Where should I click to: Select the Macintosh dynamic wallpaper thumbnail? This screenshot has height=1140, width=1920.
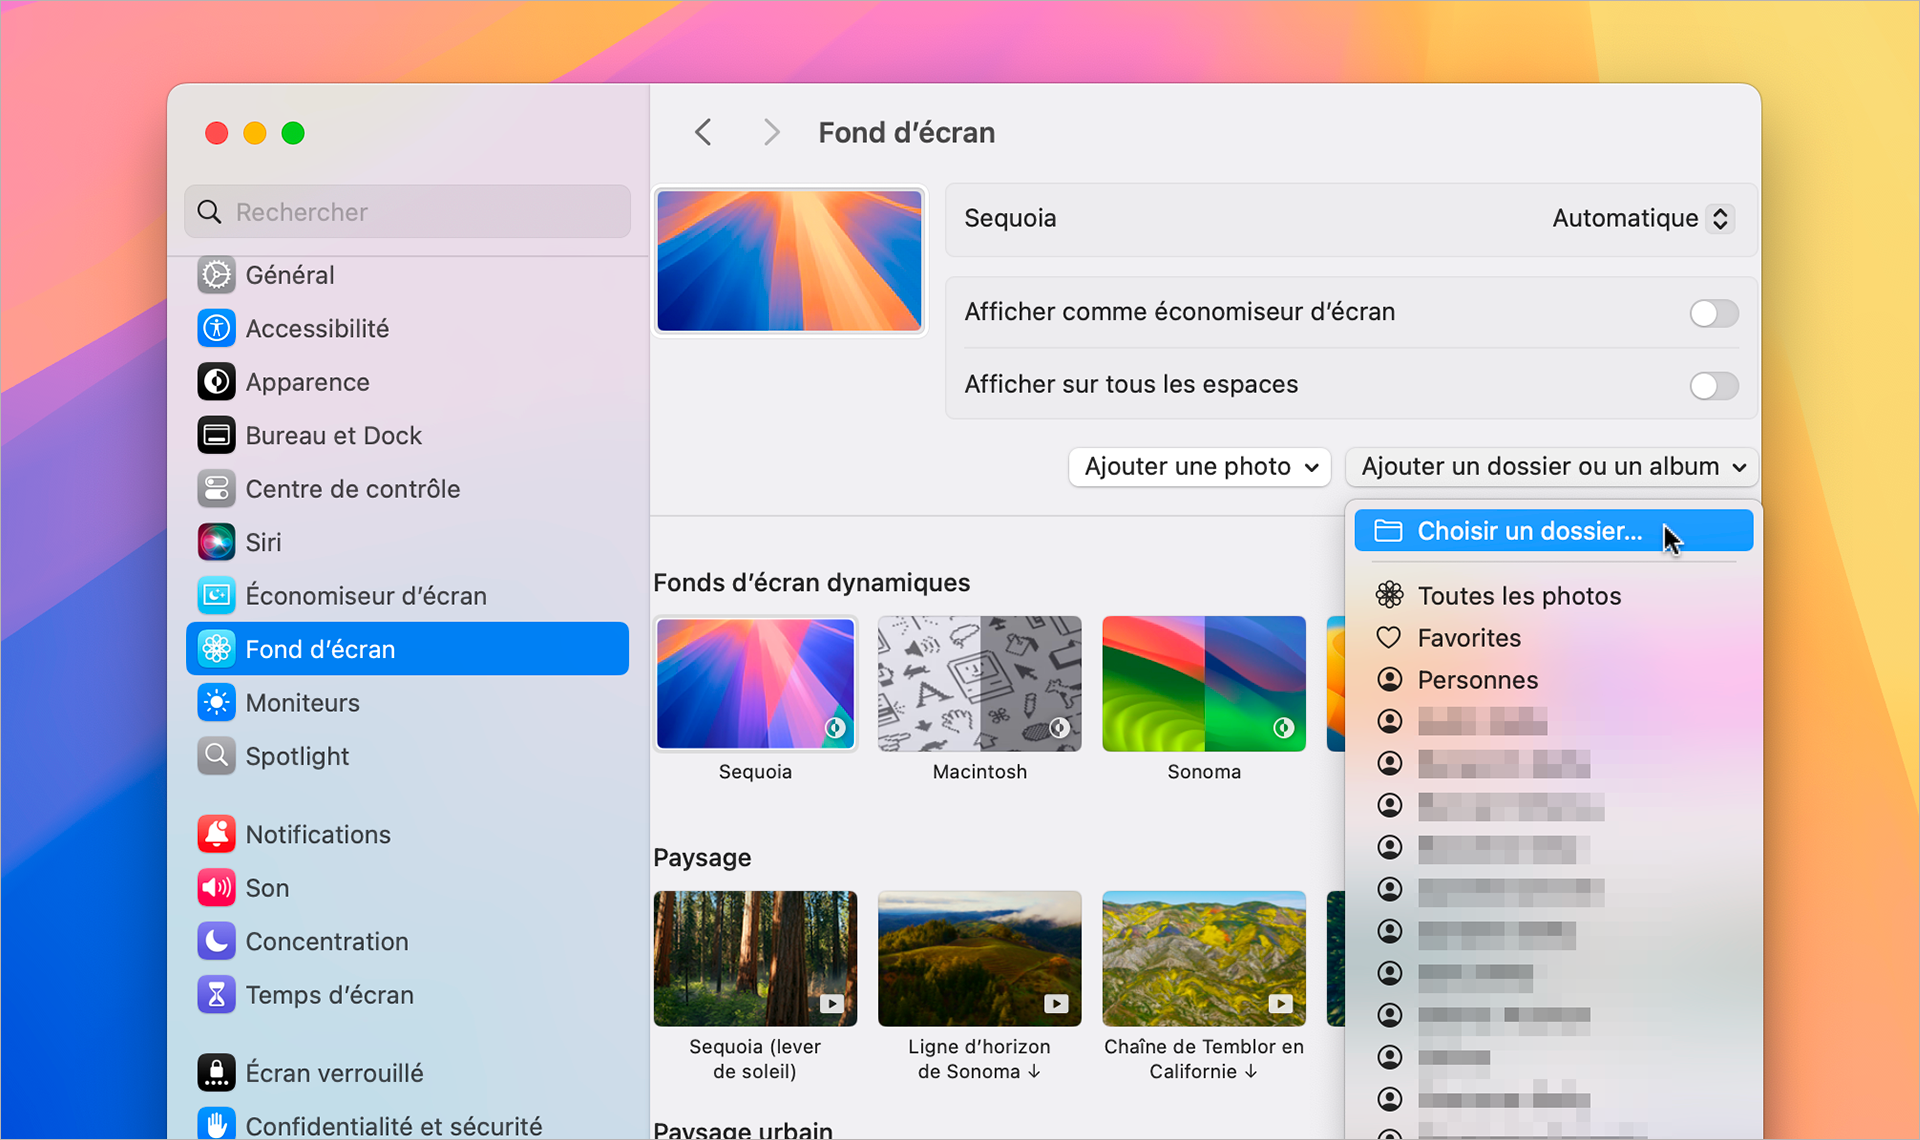tap(979, 683)
